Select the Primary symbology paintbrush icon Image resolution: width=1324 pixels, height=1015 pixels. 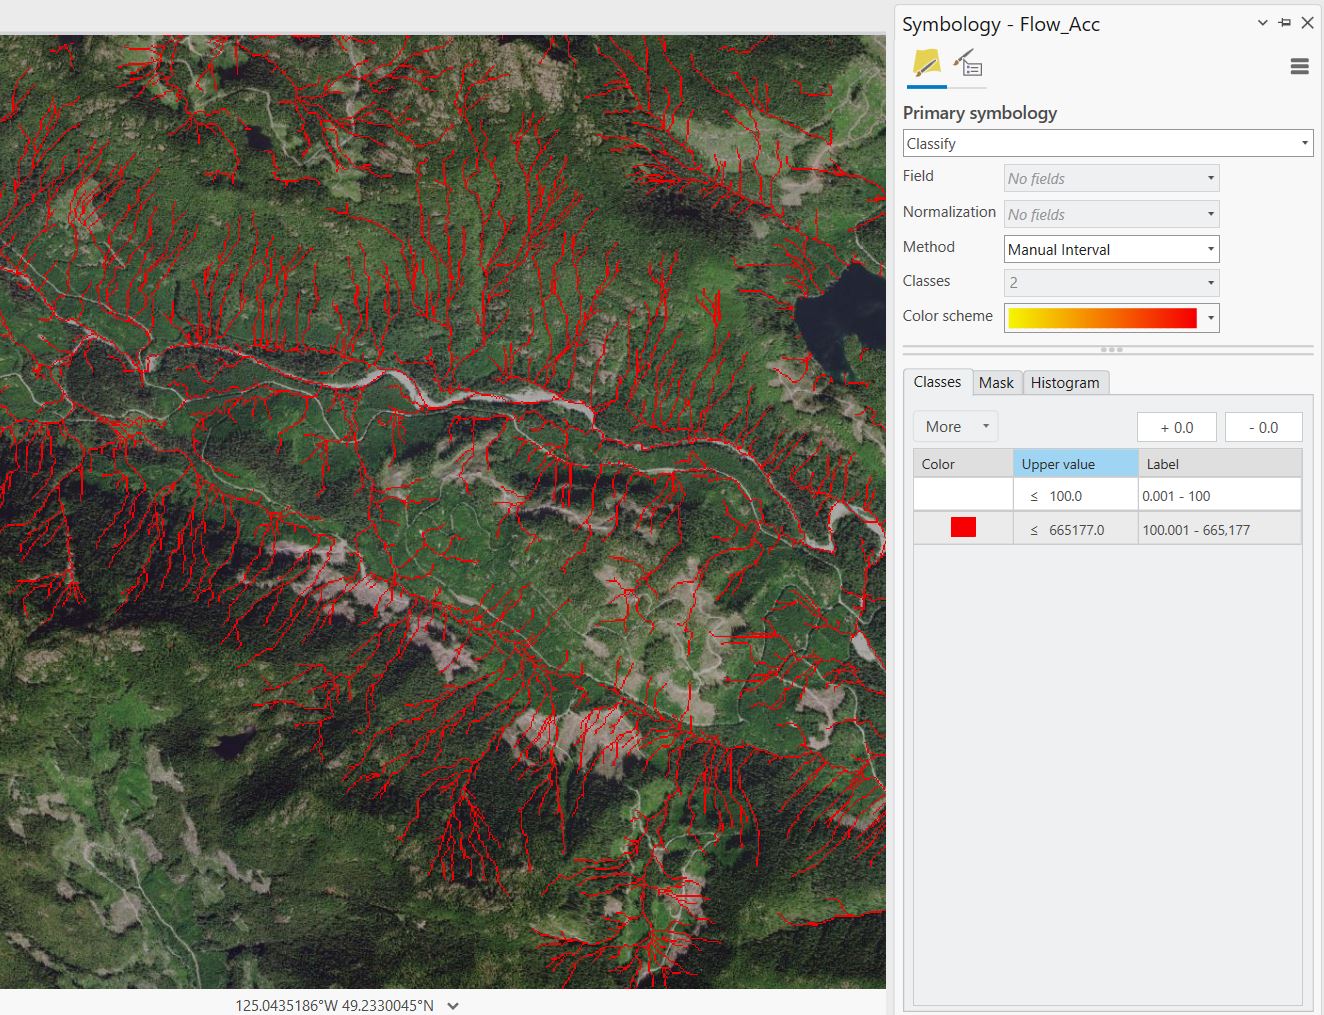pos(926,65)
